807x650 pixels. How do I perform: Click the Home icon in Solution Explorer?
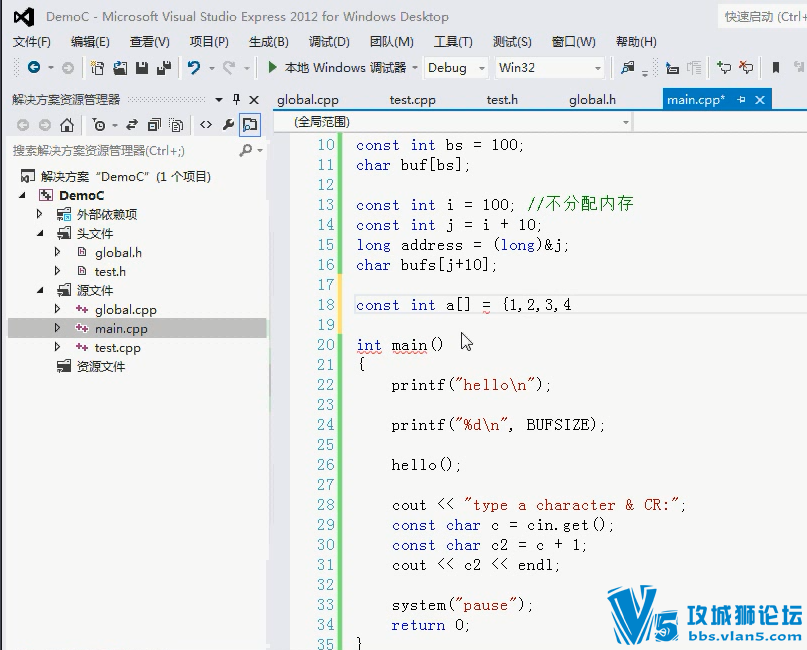click(x=67, y=125)
